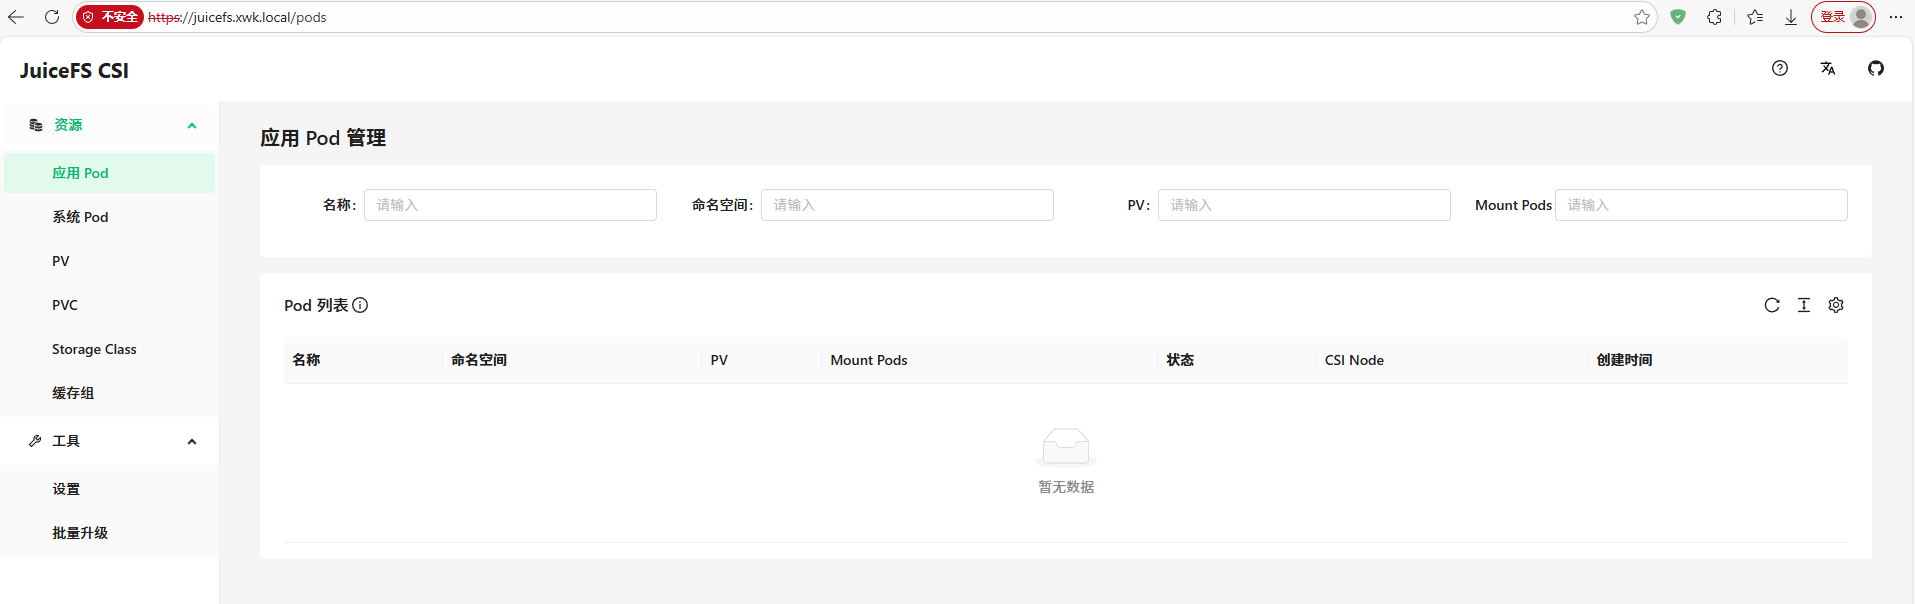Click the browser address bar URL

click(237, 17)
